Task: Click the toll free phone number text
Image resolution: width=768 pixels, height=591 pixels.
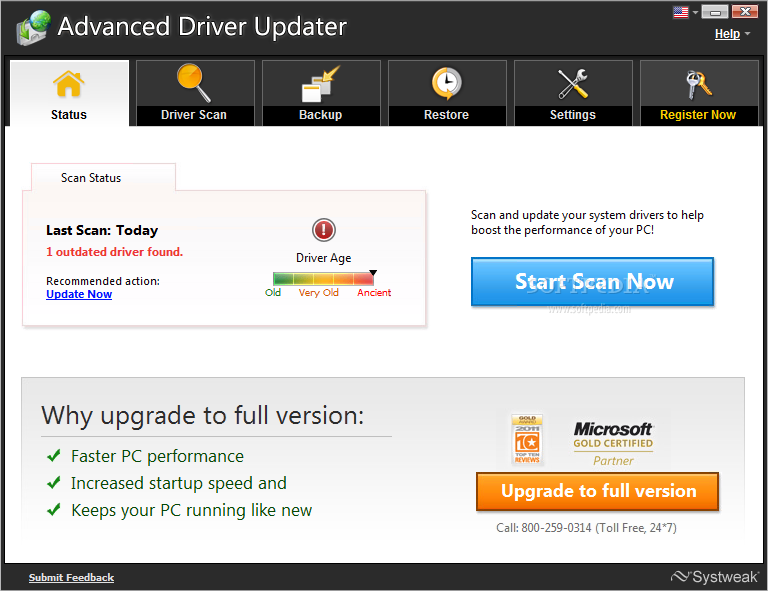Action: [586, 528]
